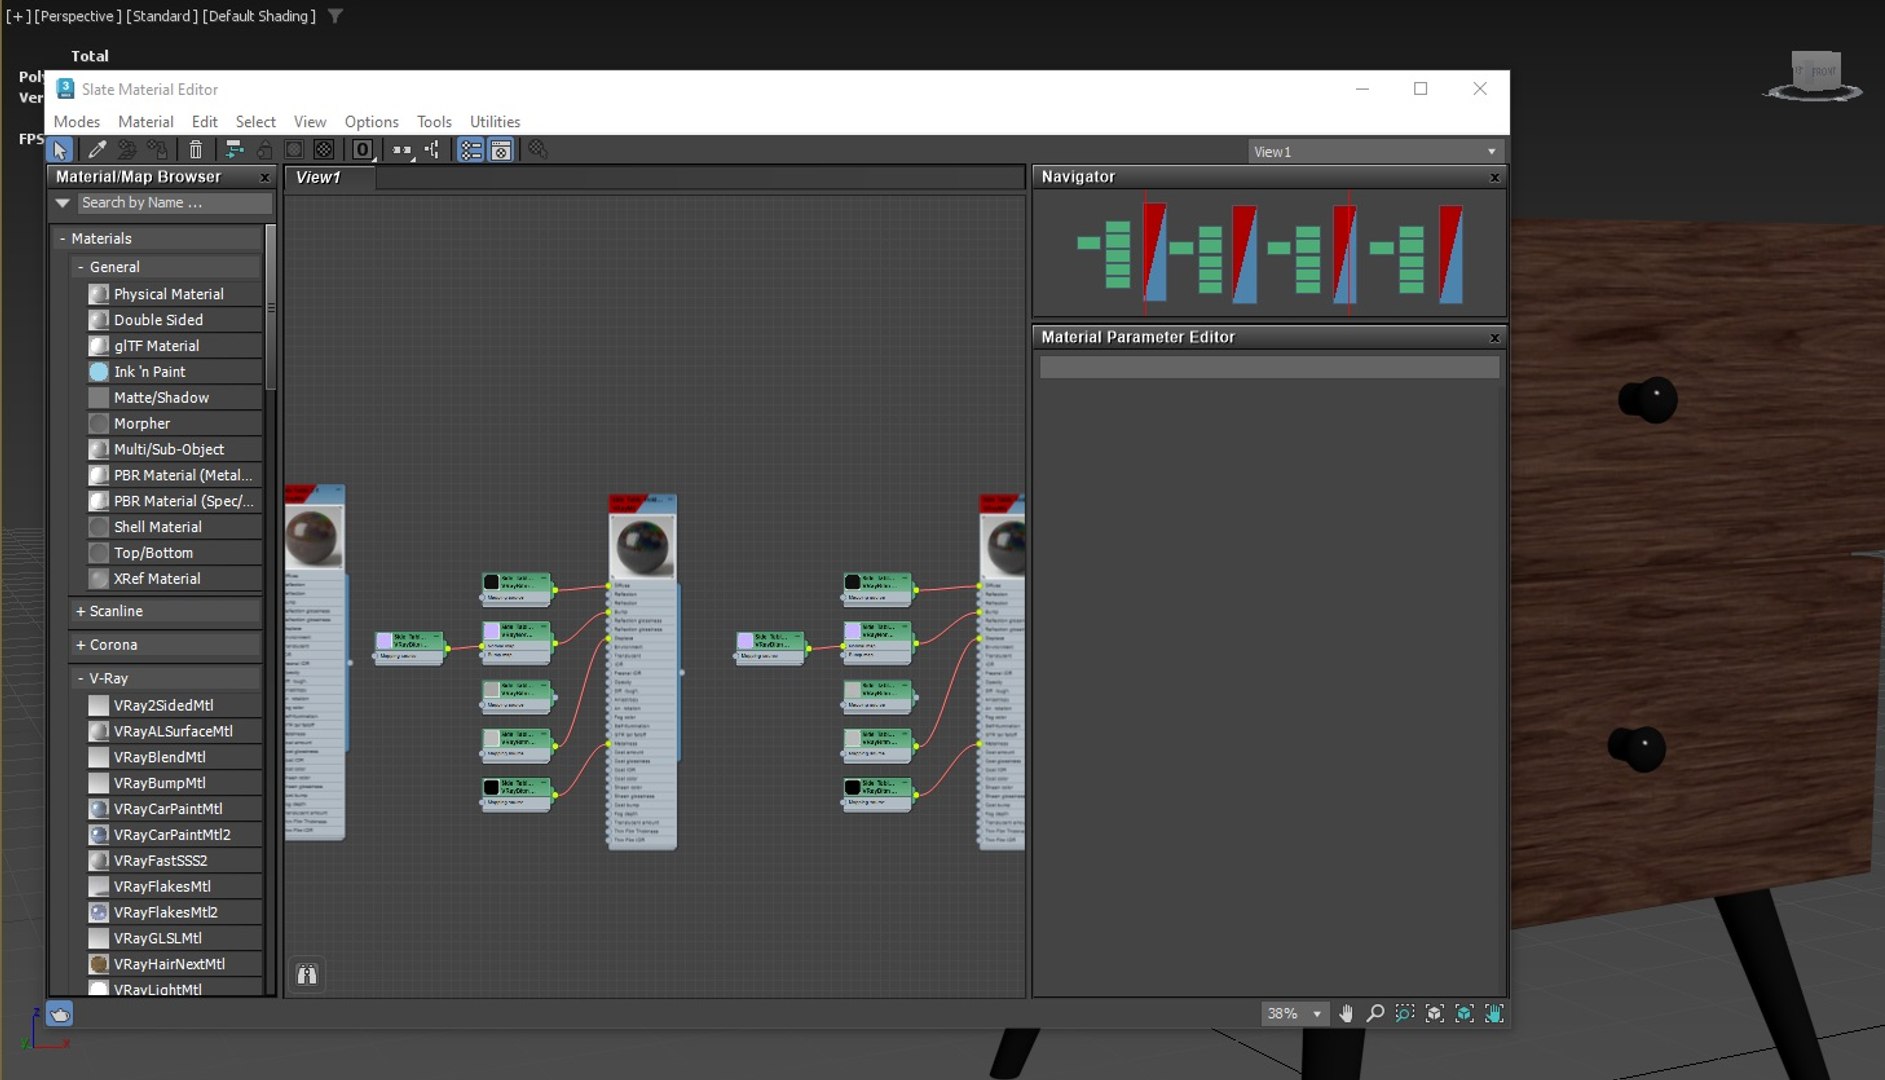This screenshot has width=1885, height=1080.
Task: Activate the Pan tool hand icon
Action: (1346, 1014)
